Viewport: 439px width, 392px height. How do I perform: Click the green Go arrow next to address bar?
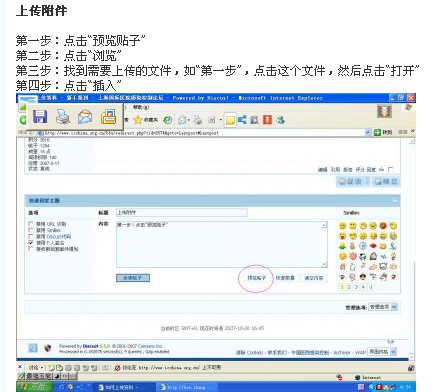pos(377,132)
